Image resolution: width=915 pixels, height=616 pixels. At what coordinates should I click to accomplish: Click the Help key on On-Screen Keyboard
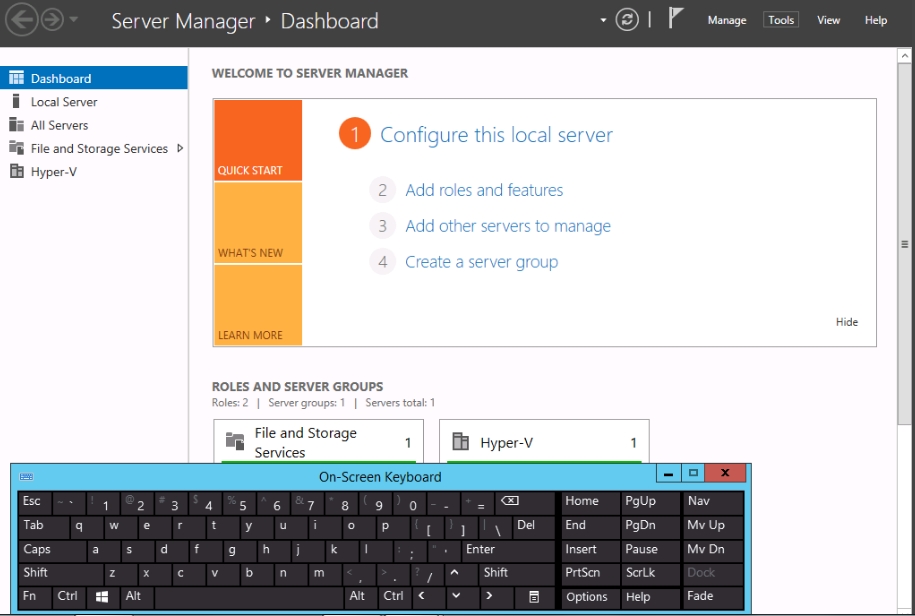649,597
